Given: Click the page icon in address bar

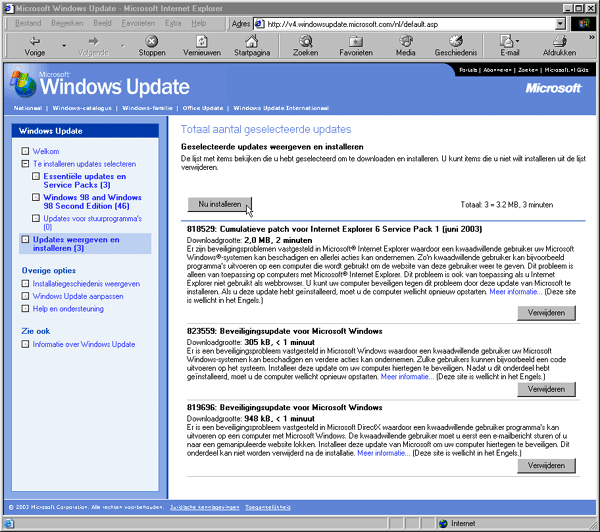Looking at the screenshot, I should point(259,24).
